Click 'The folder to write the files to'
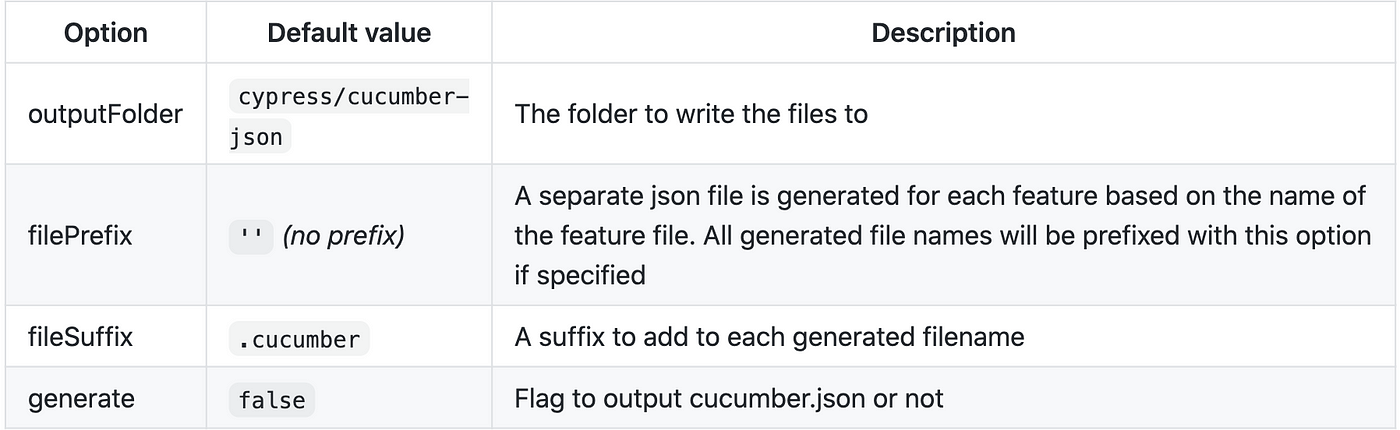Screen dimensions: 1400x430 (691, 114)
